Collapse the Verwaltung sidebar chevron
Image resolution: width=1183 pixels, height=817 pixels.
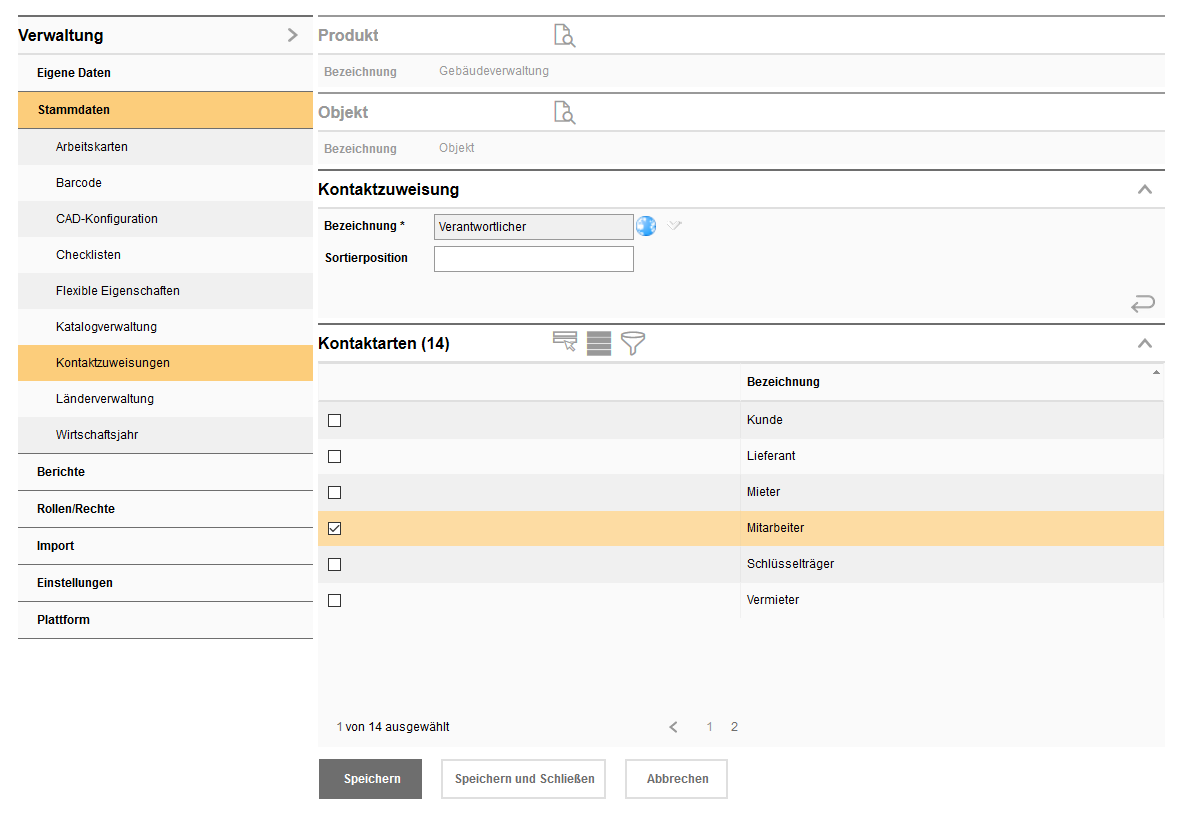(x=292, y=35)
